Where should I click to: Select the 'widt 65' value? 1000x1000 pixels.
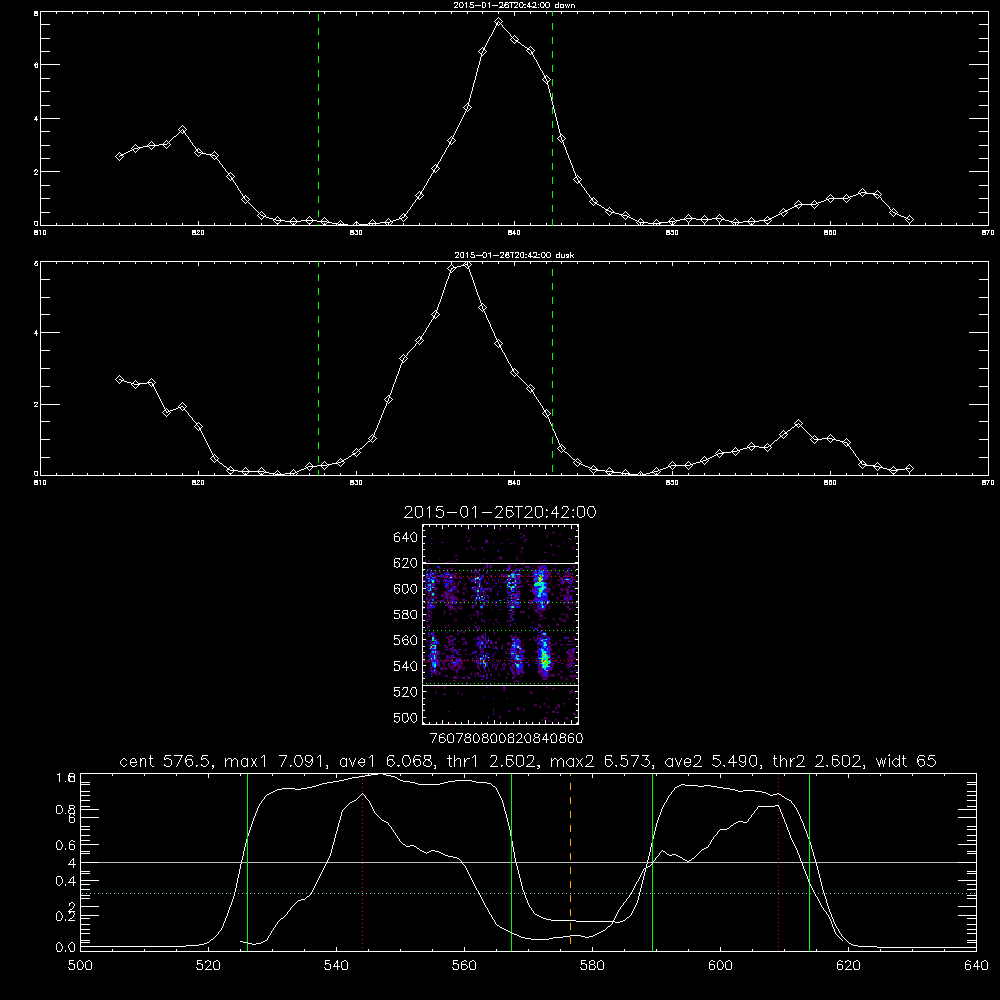tap(906, 761)
